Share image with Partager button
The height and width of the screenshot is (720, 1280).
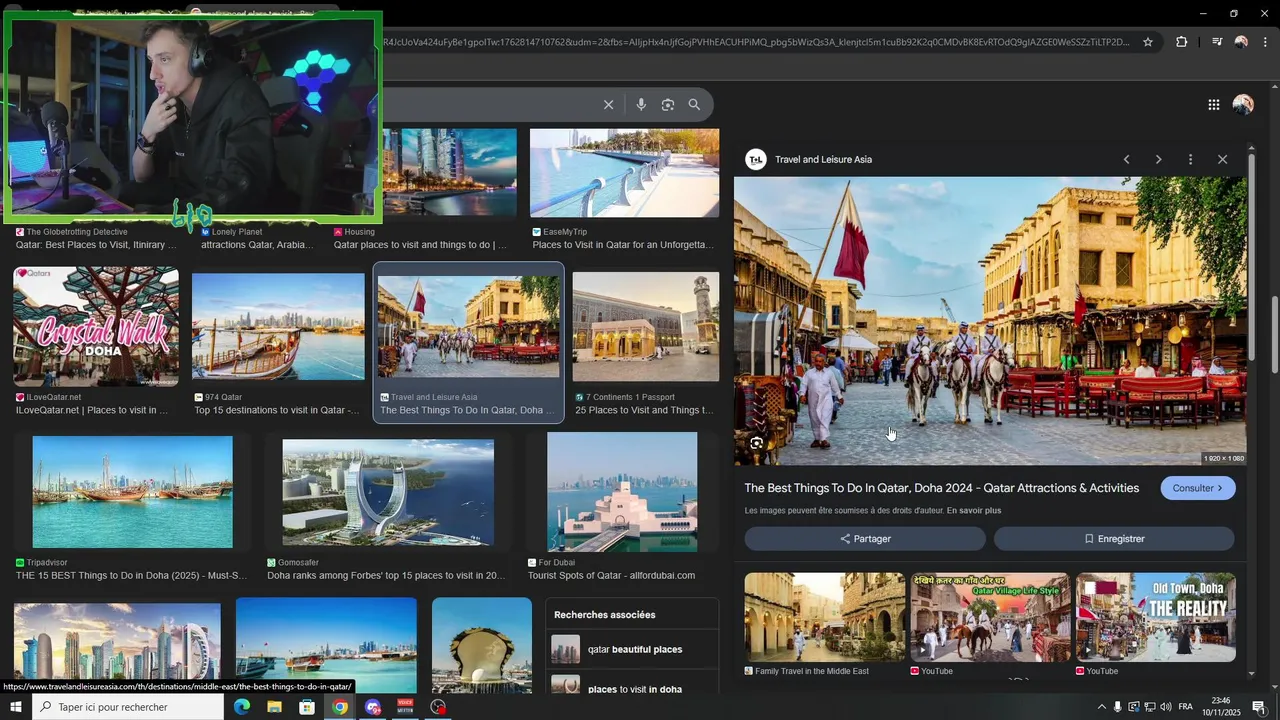[x=865, y=539]
